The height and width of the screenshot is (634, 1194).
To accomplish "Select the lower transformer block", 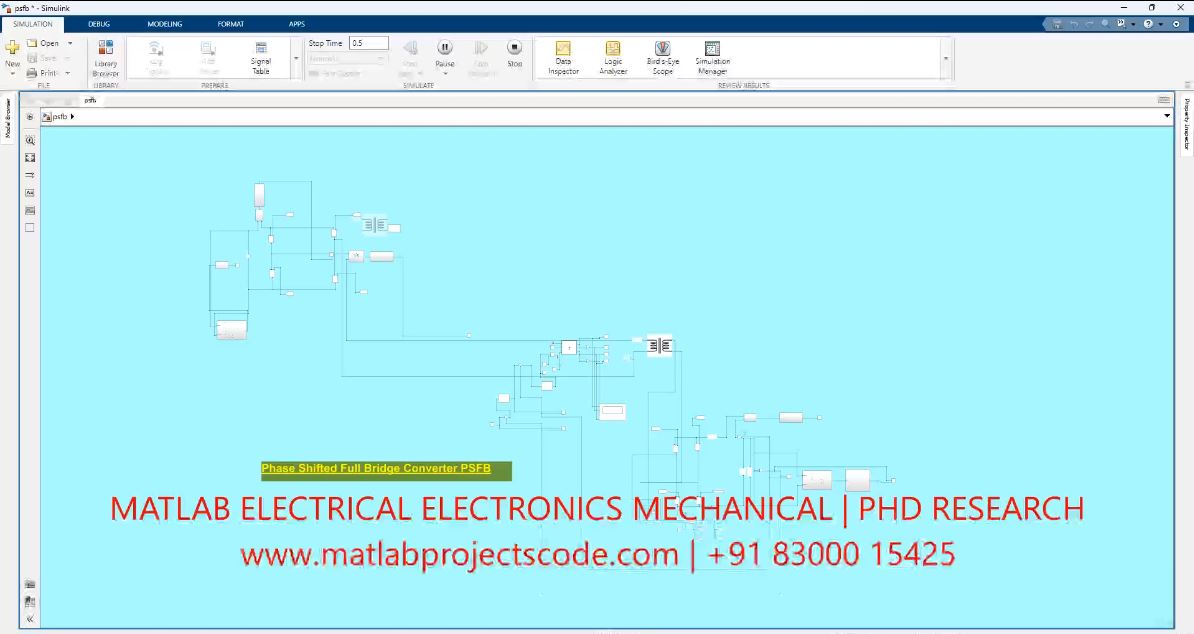I will [x=659, y=346].
